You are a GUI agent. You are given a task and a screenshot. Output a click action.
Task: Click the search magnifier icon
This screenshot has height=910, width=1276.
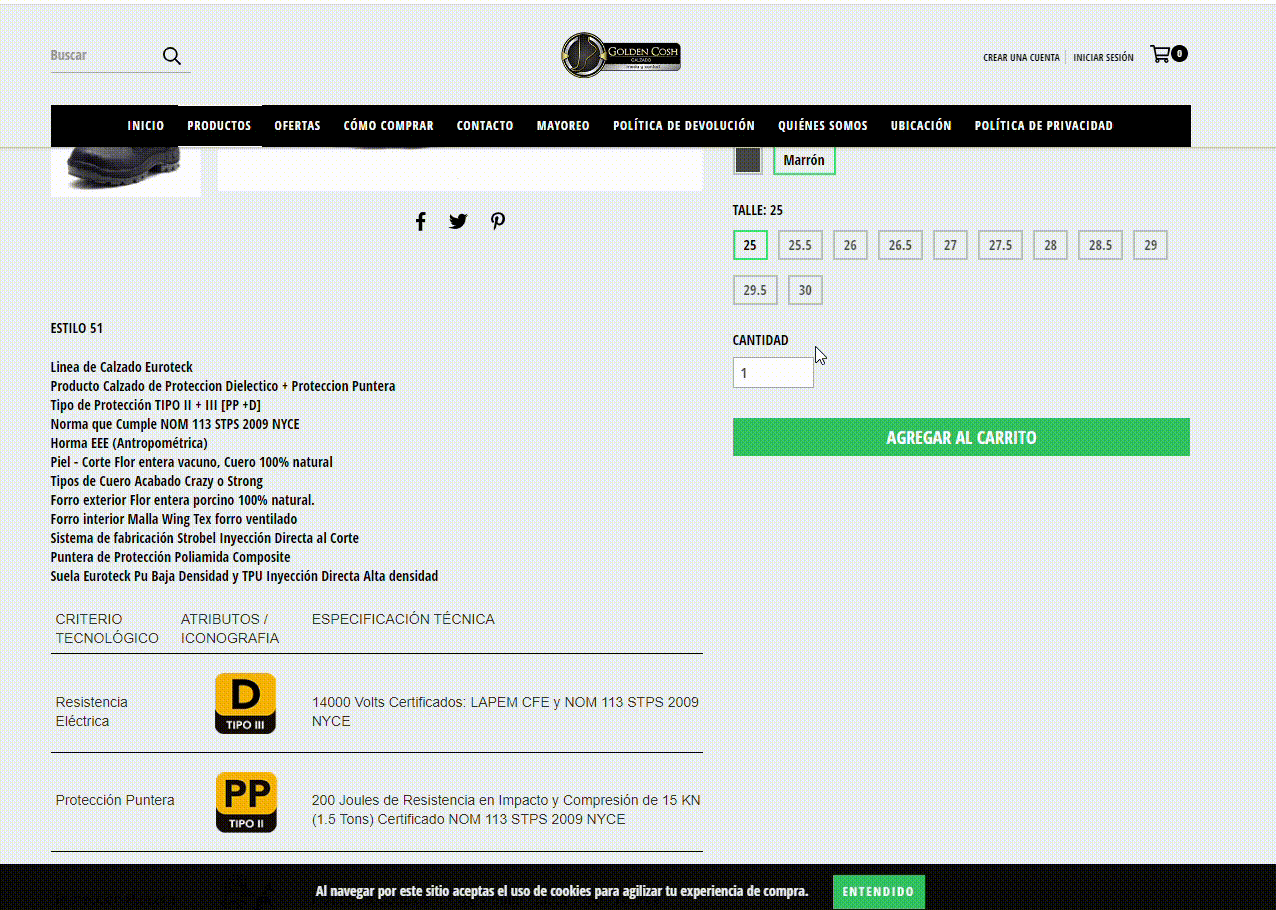pos(172,56)
